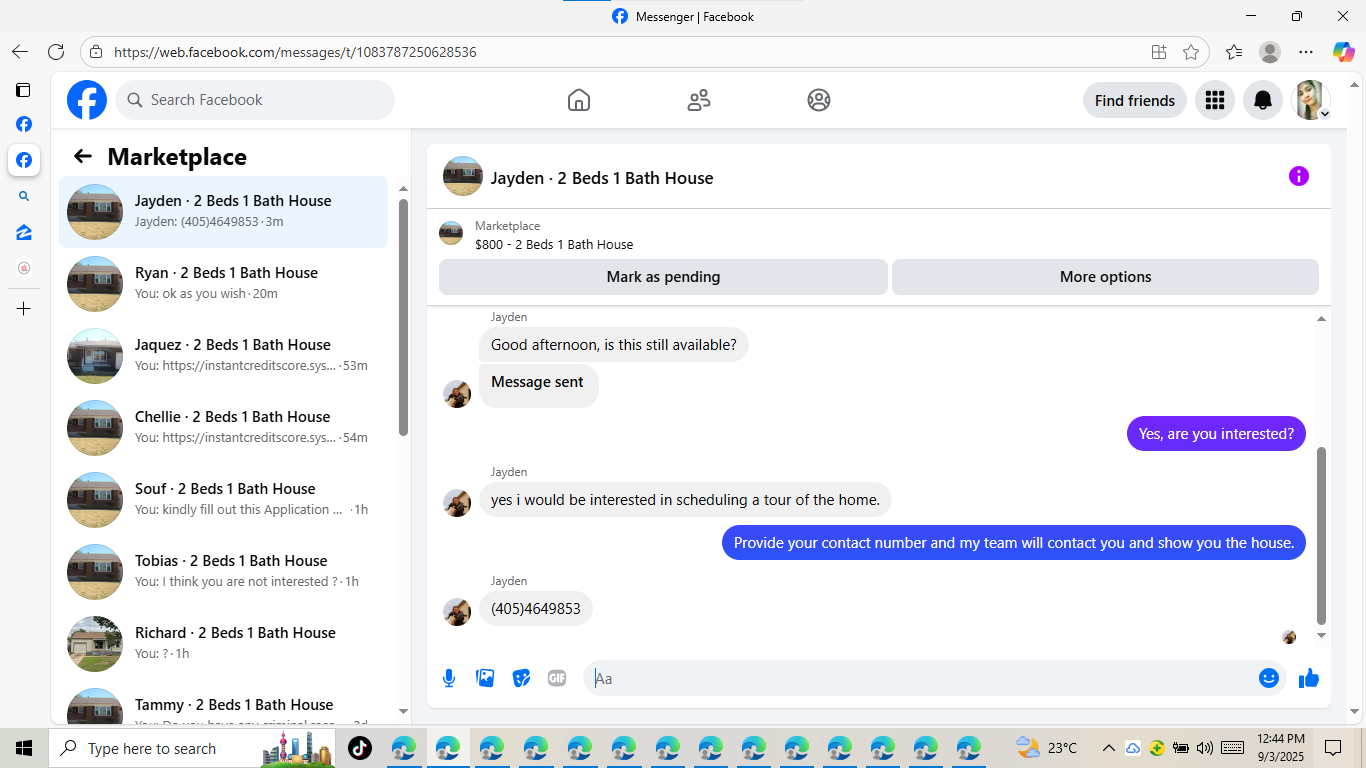The image size is (1366, 768).
Task: Click the volume icon in system tray
Action: 1204,748
